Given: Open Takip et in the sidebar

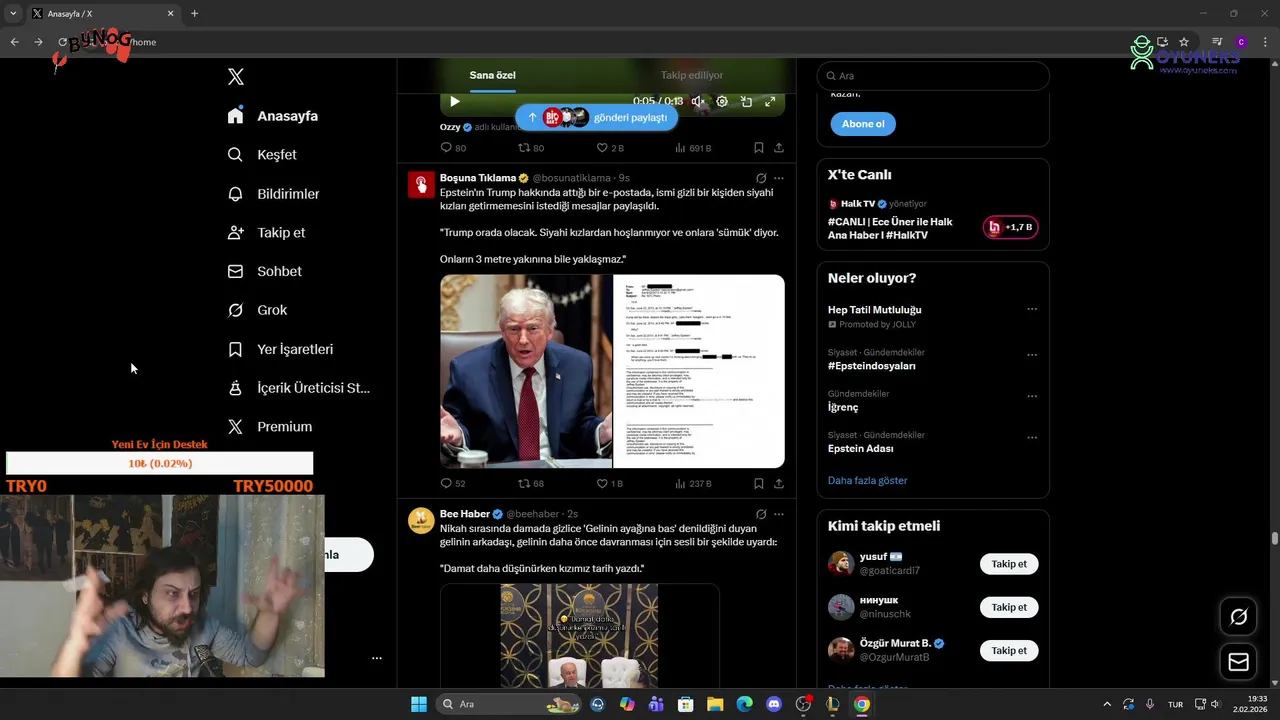Looking at the screenshot, I should (x=266, y=233).
